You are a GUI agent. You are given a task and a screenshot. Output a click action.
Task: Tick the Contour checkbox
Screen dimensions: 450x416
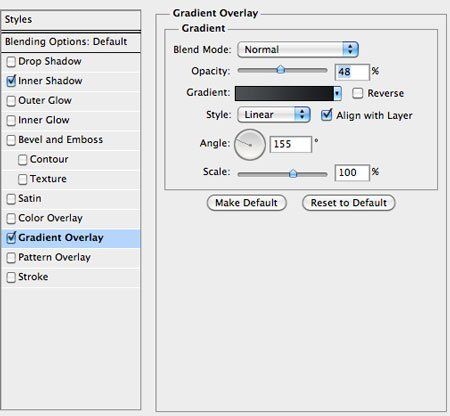point(23,160)
